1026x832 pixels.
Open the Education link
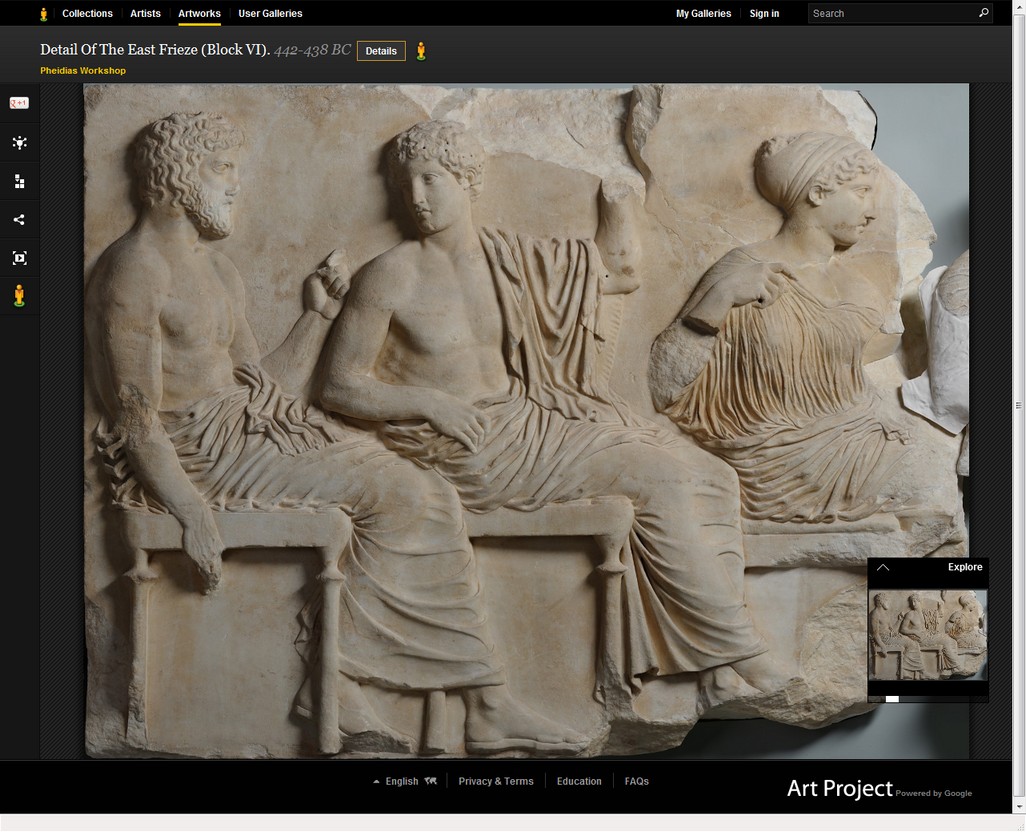[579, 781]
